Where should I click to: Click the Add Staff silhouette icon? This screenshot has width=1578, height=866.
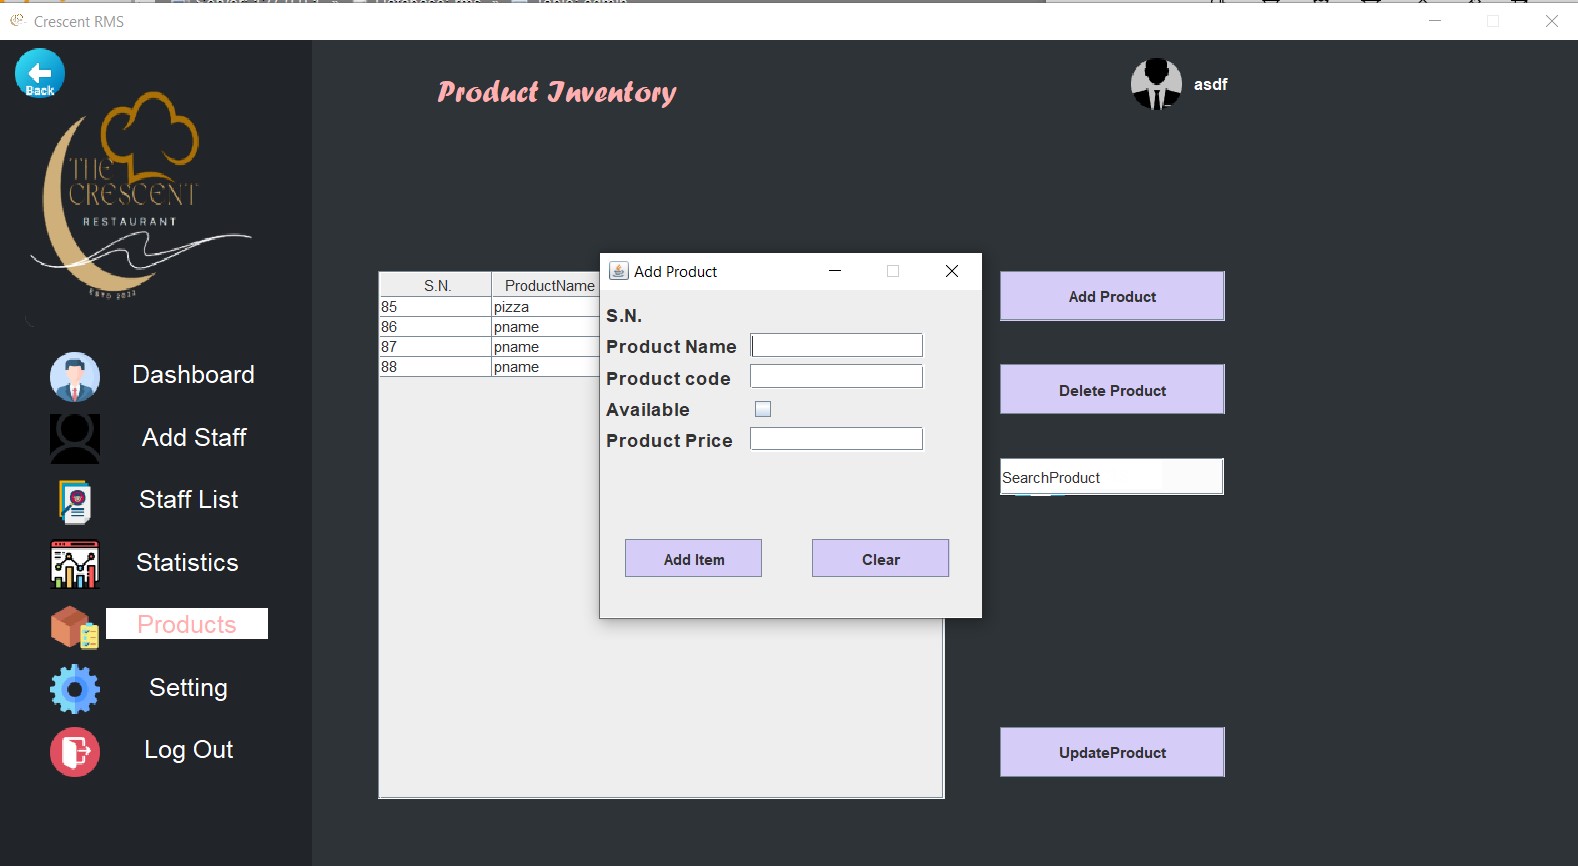(x=75, y=439)
